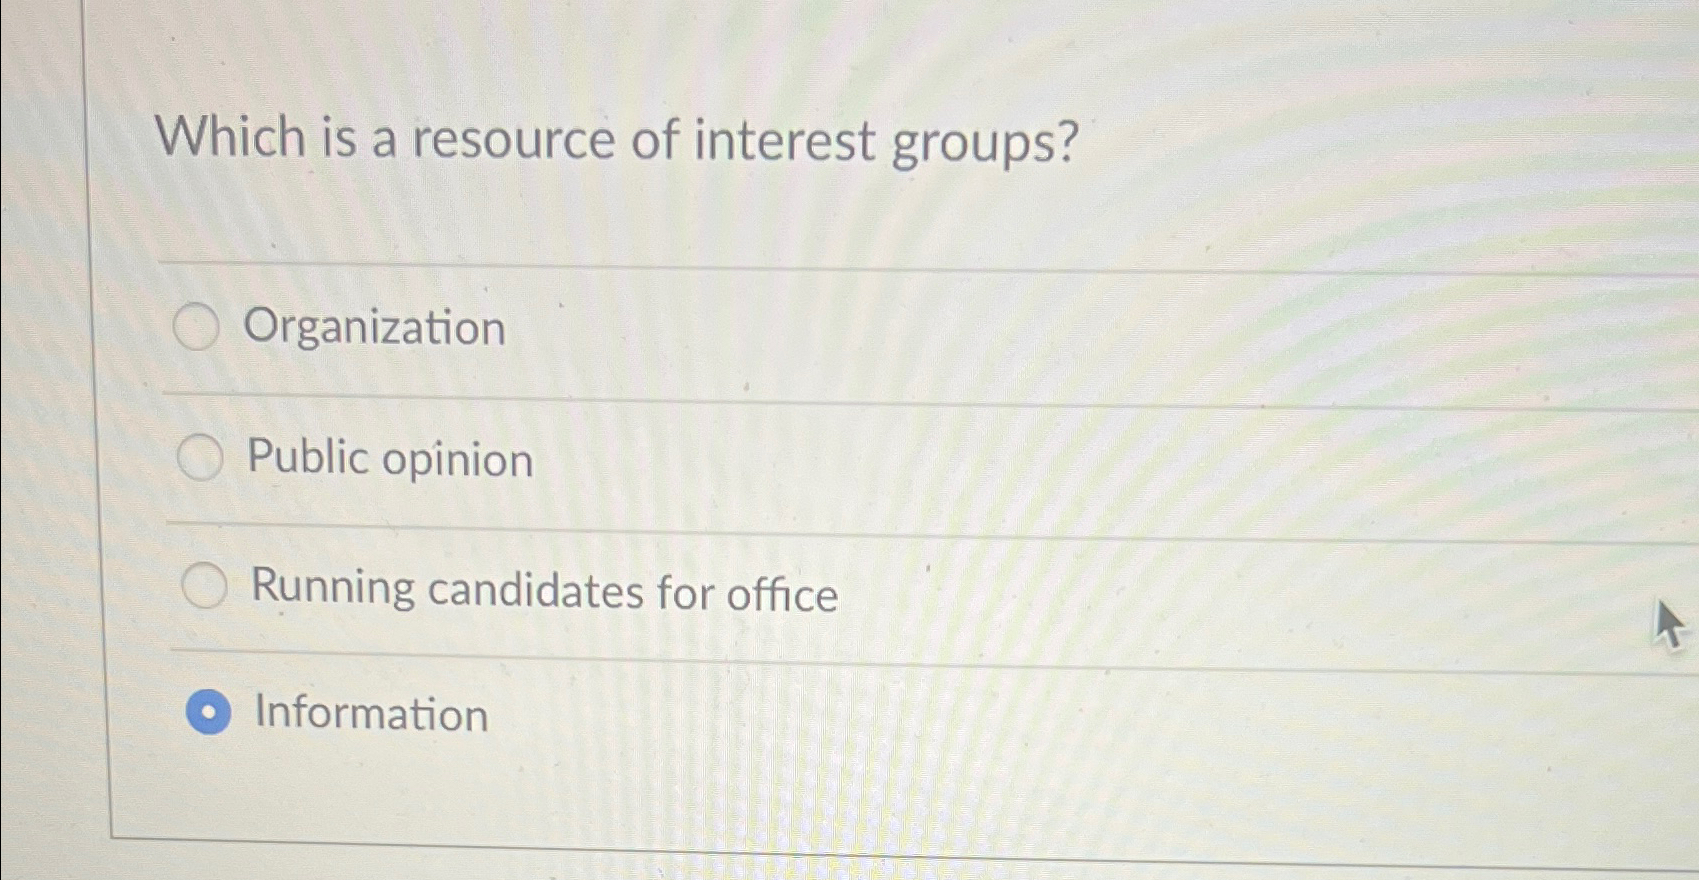Click the word "Public" in second option
The height and width of the screenshot is (880, 1699).
(x=308, y=457)
